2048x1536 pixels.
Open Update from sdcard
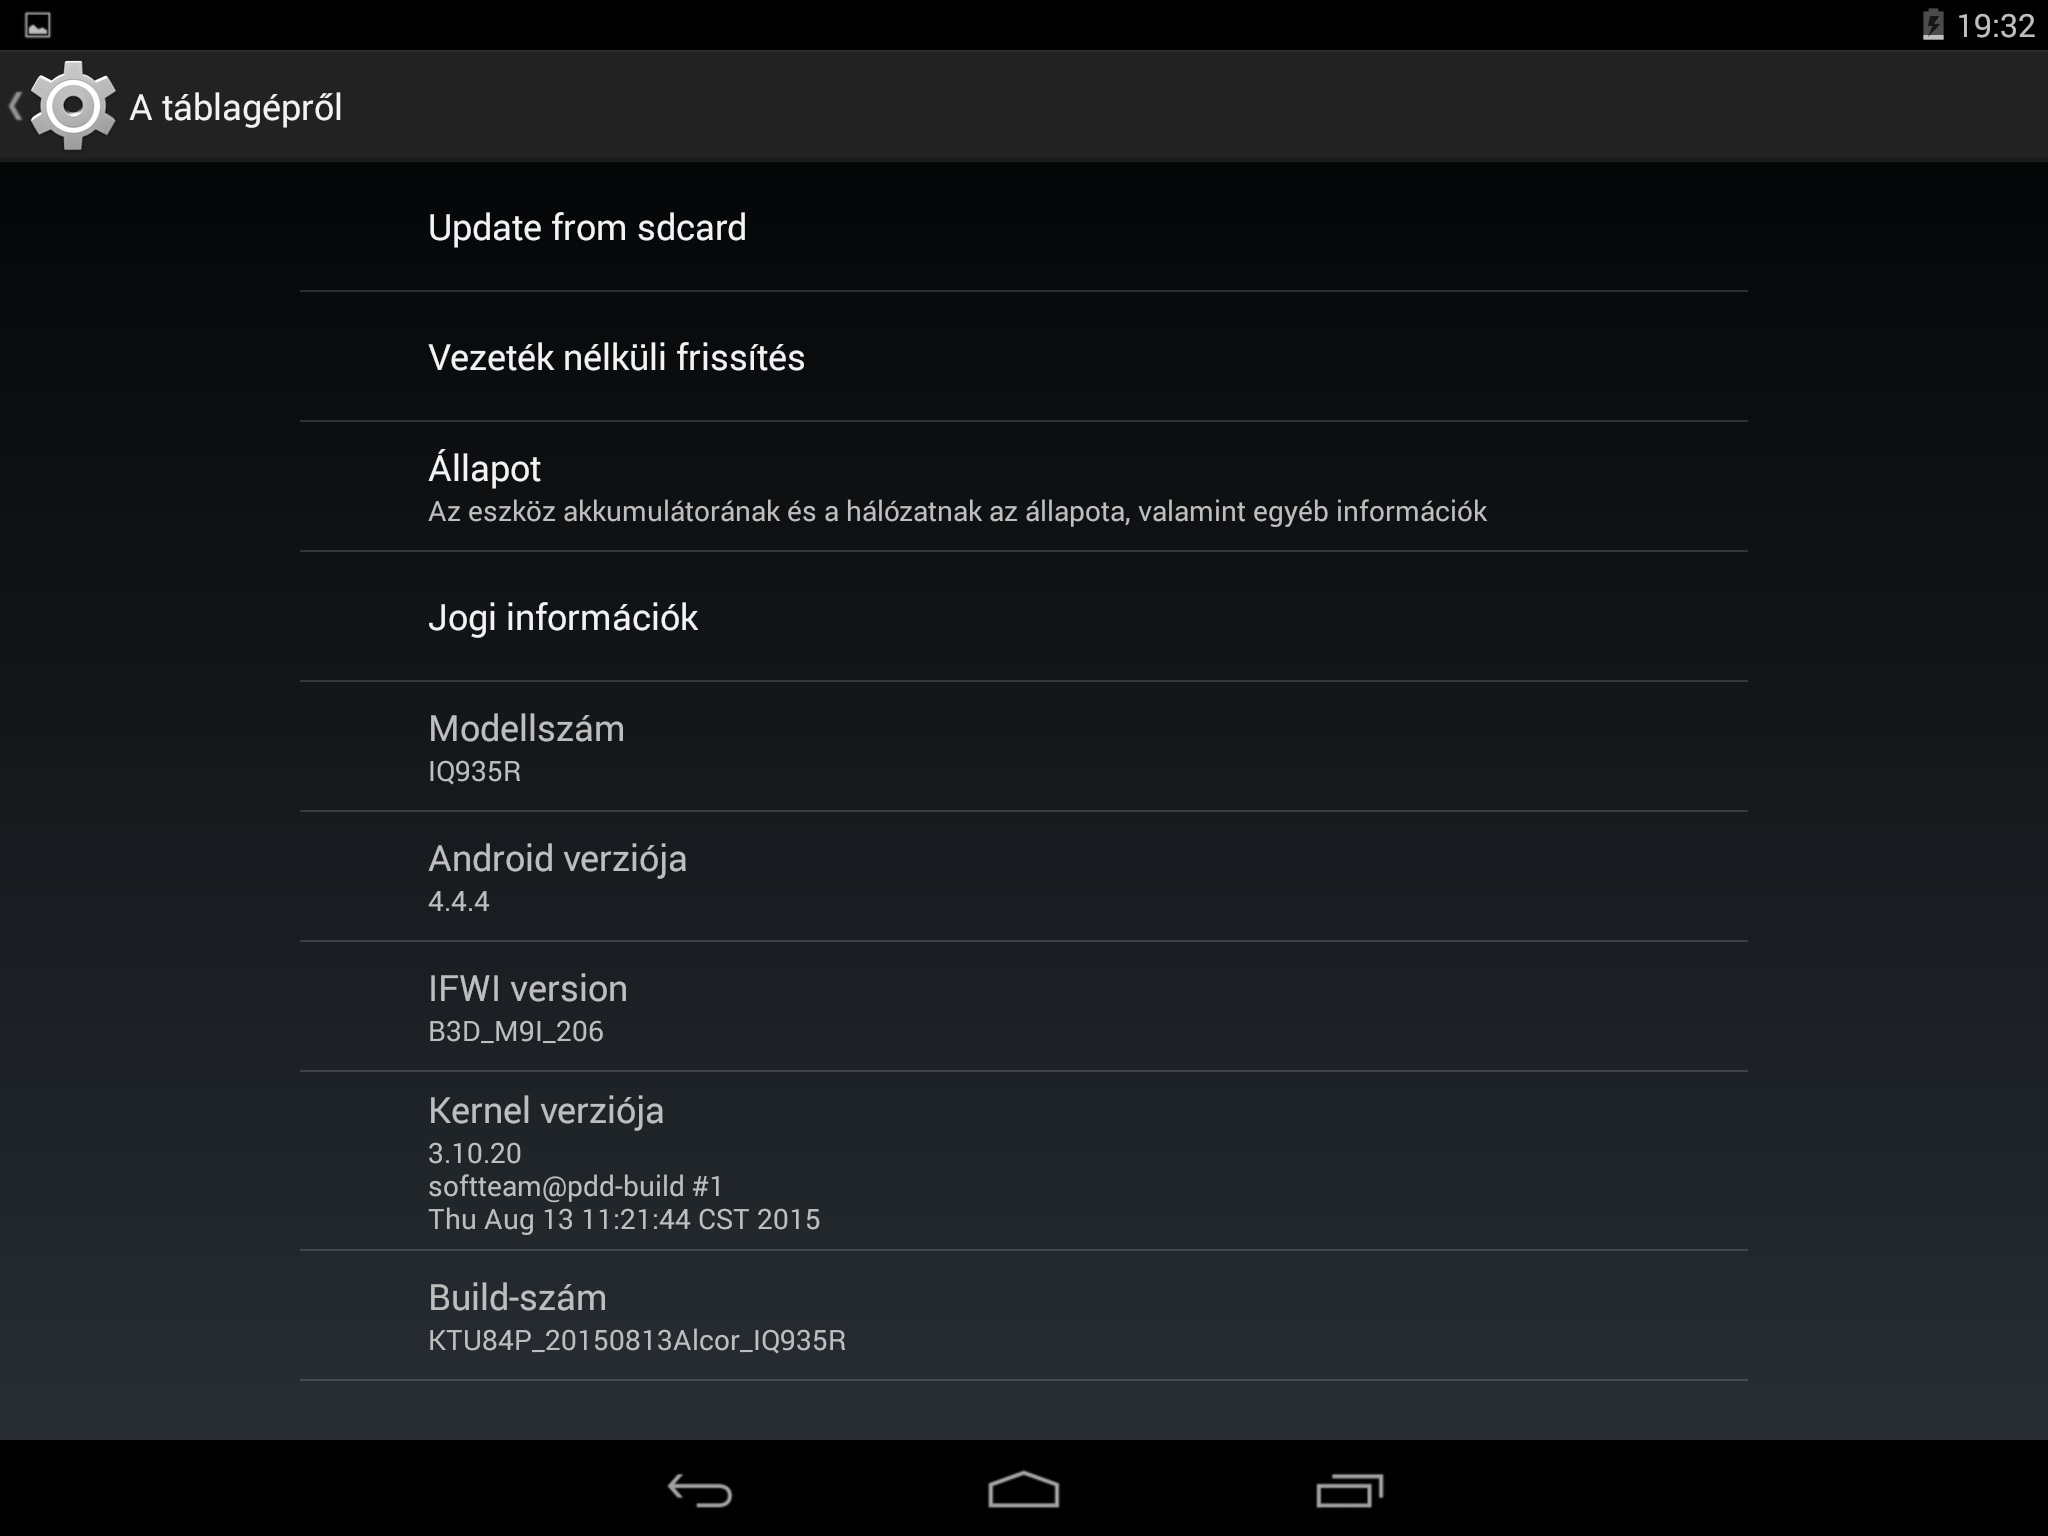(x=1023, y=227)
